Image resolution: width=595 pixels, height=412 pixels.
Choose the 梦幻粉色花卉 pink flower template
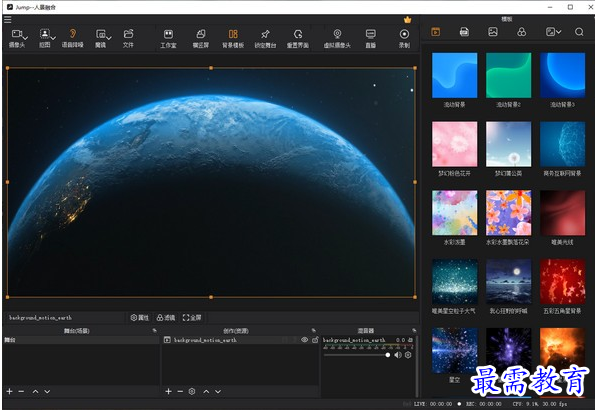click(455, 144)
